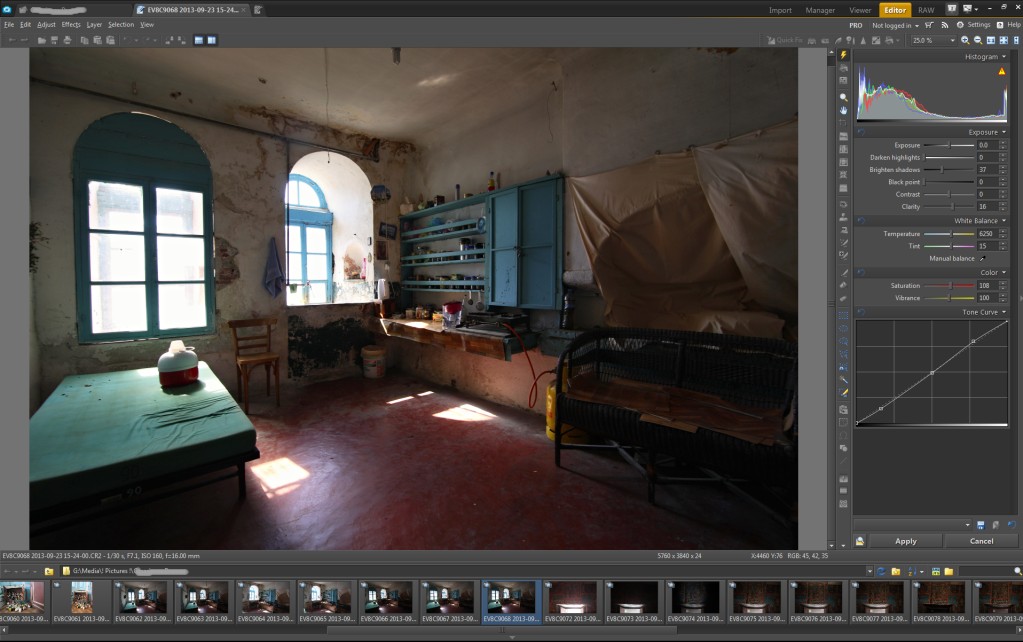This screenshot has width=1023, height=642.
Task: Select the Zoom magnifier tool in vertical toolbar
Action: tap(844, 98)
